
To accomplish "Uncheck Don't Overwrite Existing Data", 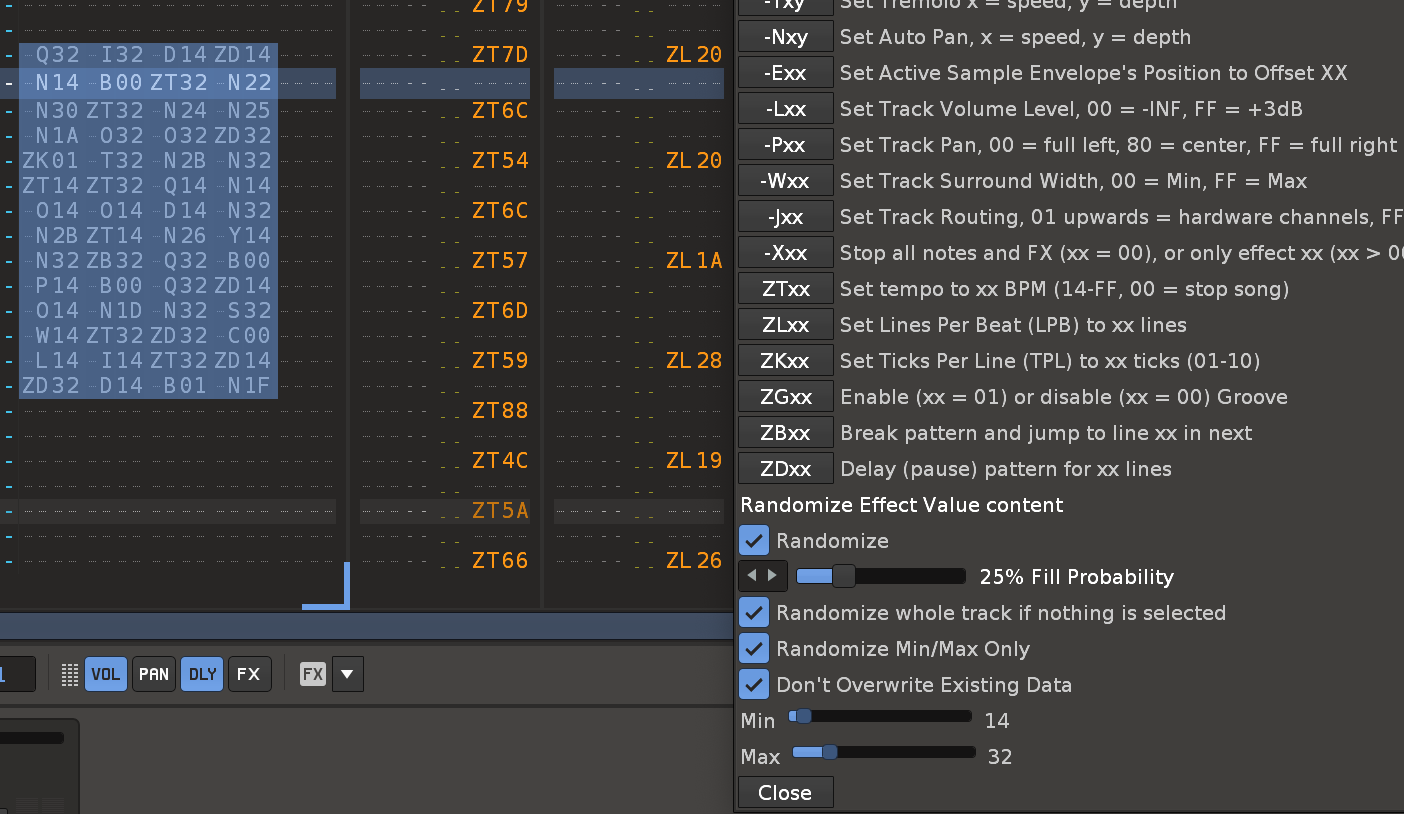I will tap(754, 685).
